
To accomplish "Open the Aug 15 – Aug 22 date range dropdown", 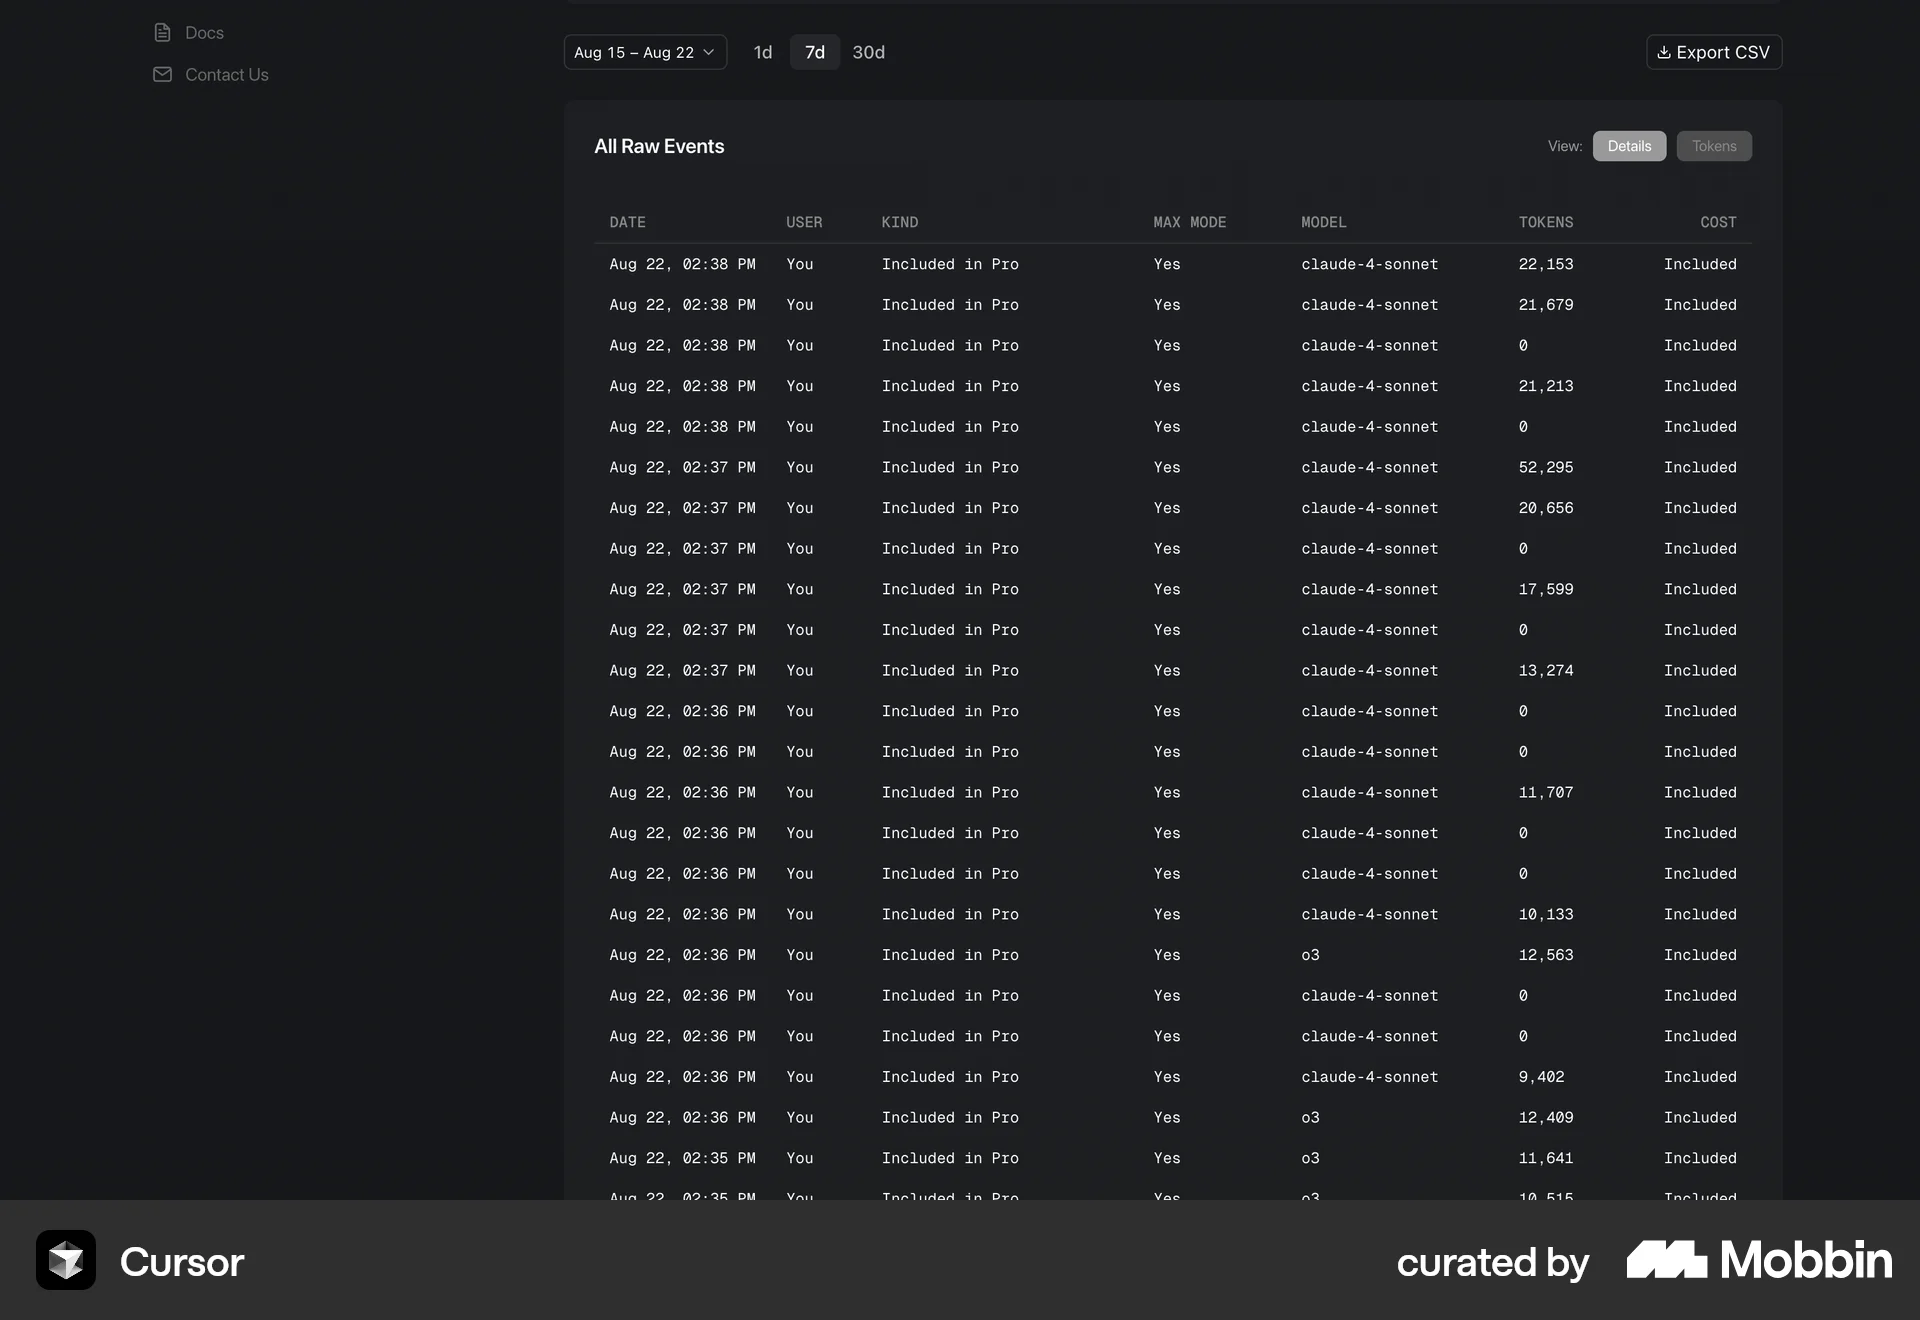I will (x=645, y=52).
